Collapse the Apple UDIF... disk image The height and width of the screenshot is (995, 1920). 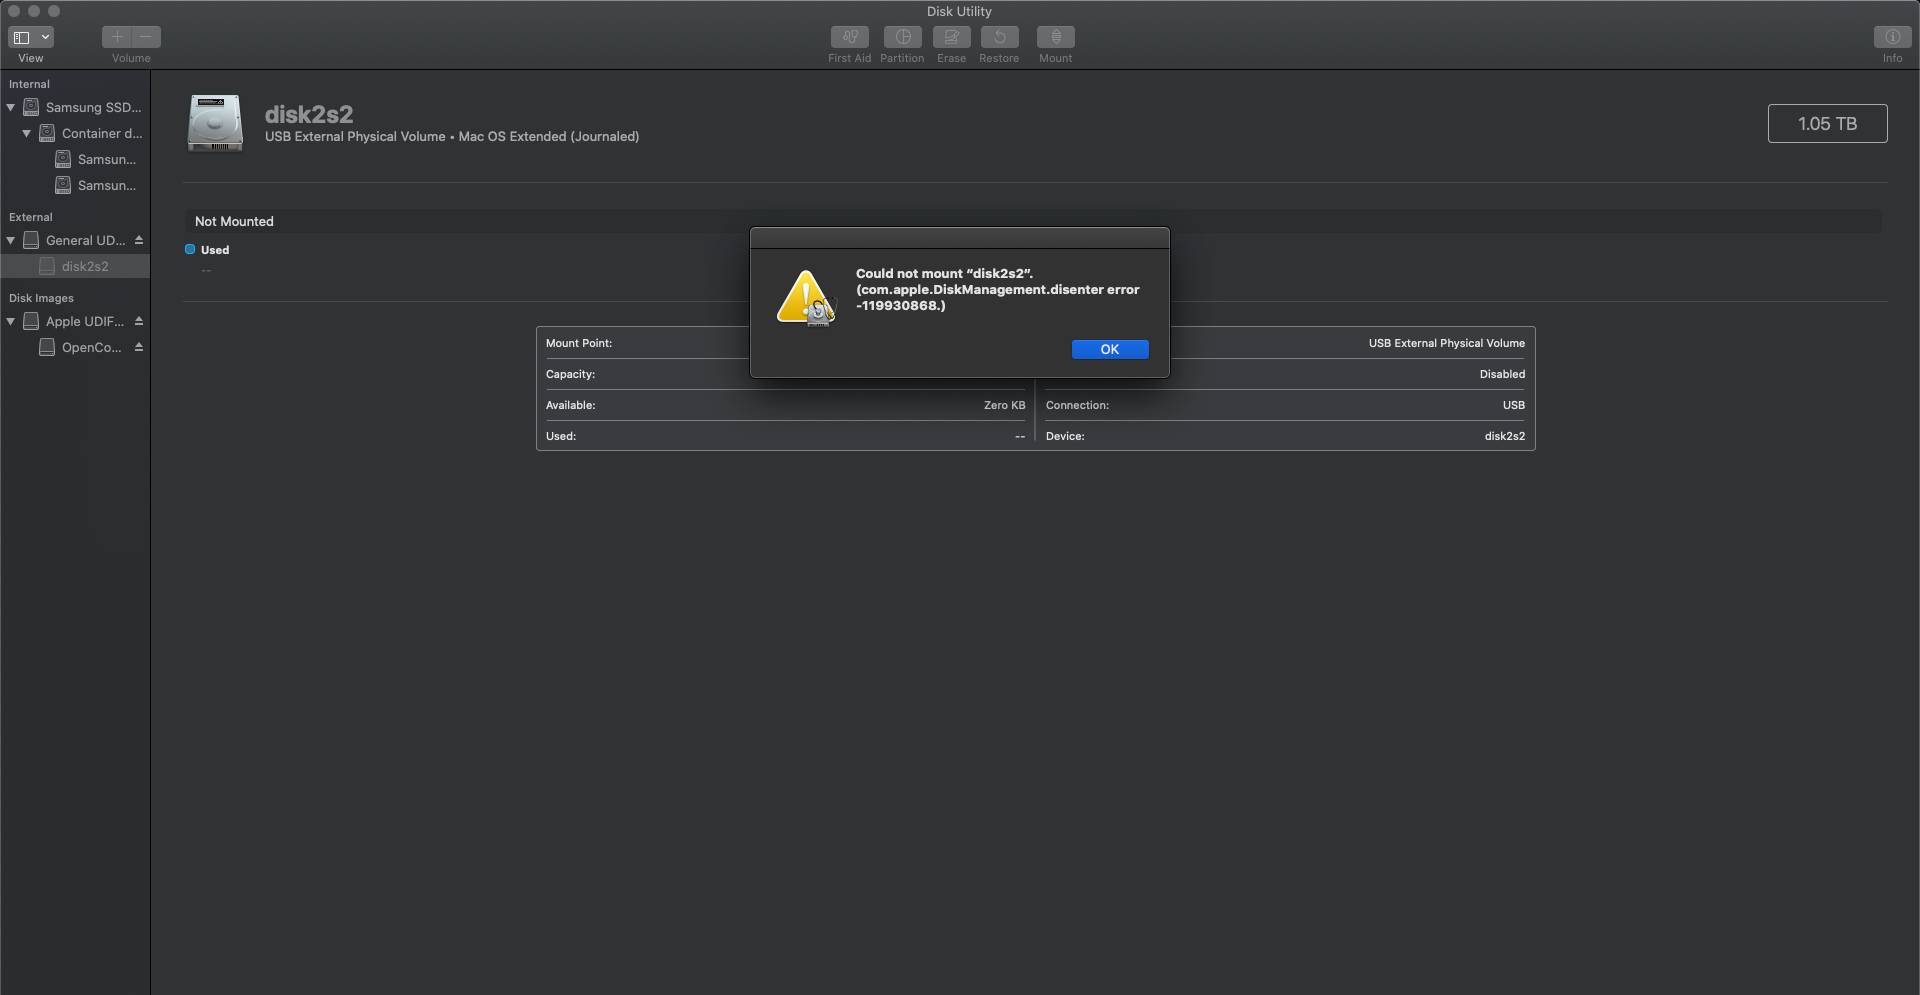tap(11, 321)
